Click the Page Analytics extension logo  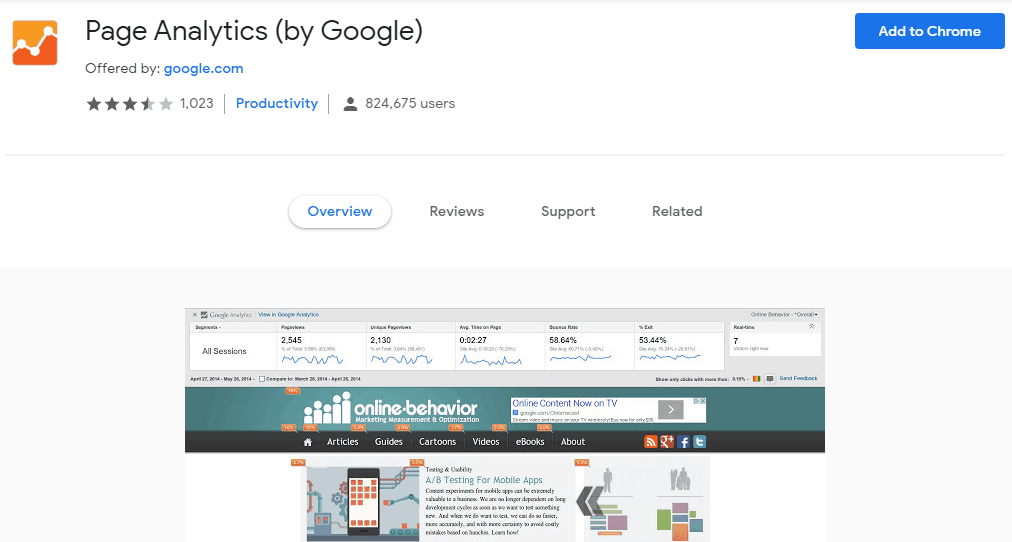point(35,43)
